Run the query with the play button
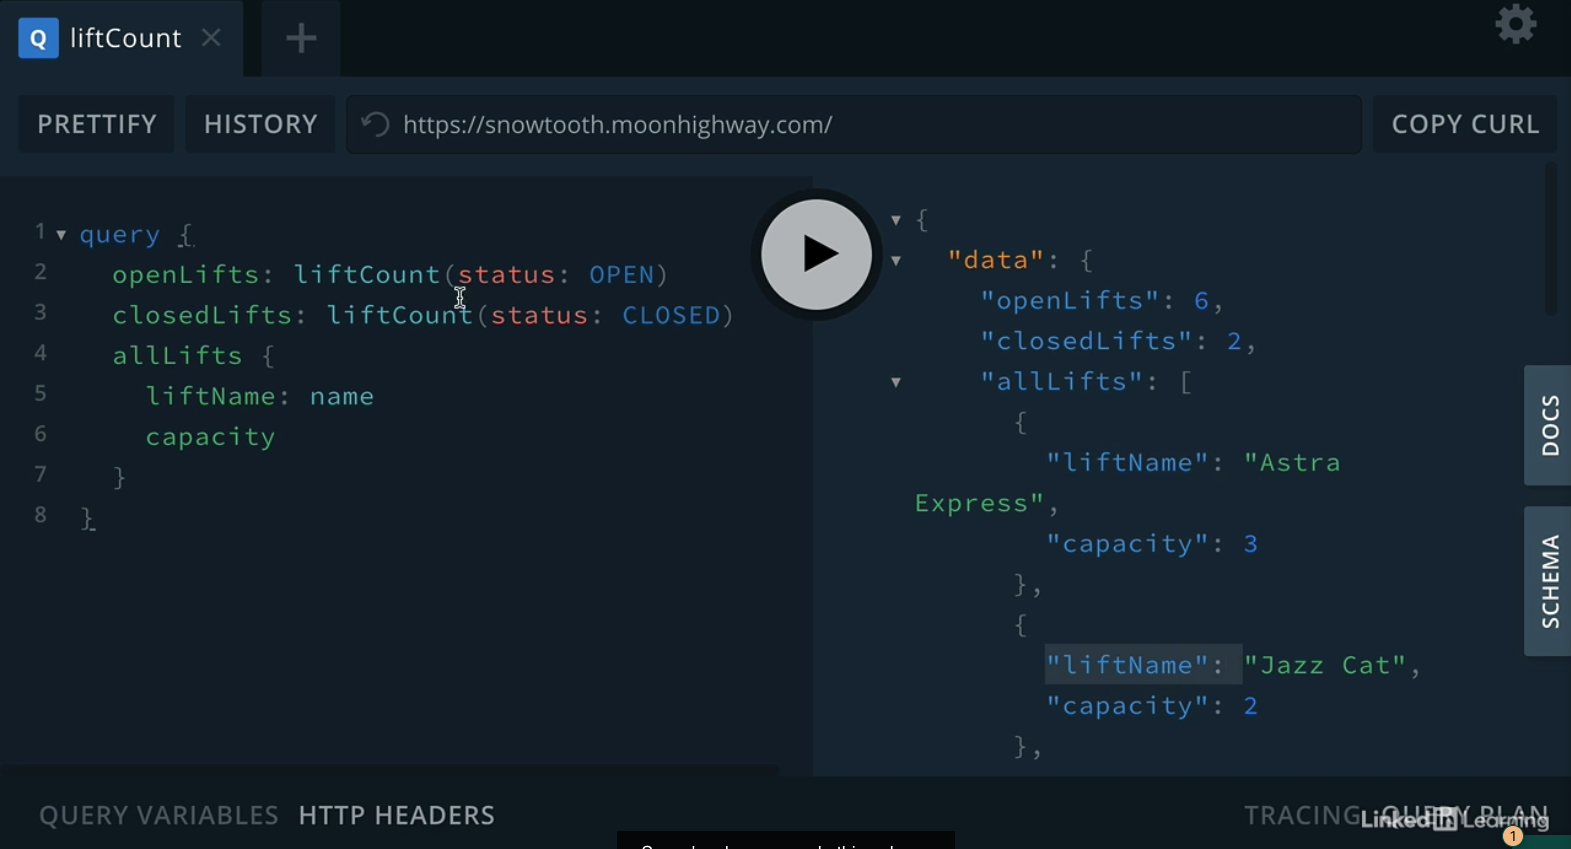 (816, 254)
